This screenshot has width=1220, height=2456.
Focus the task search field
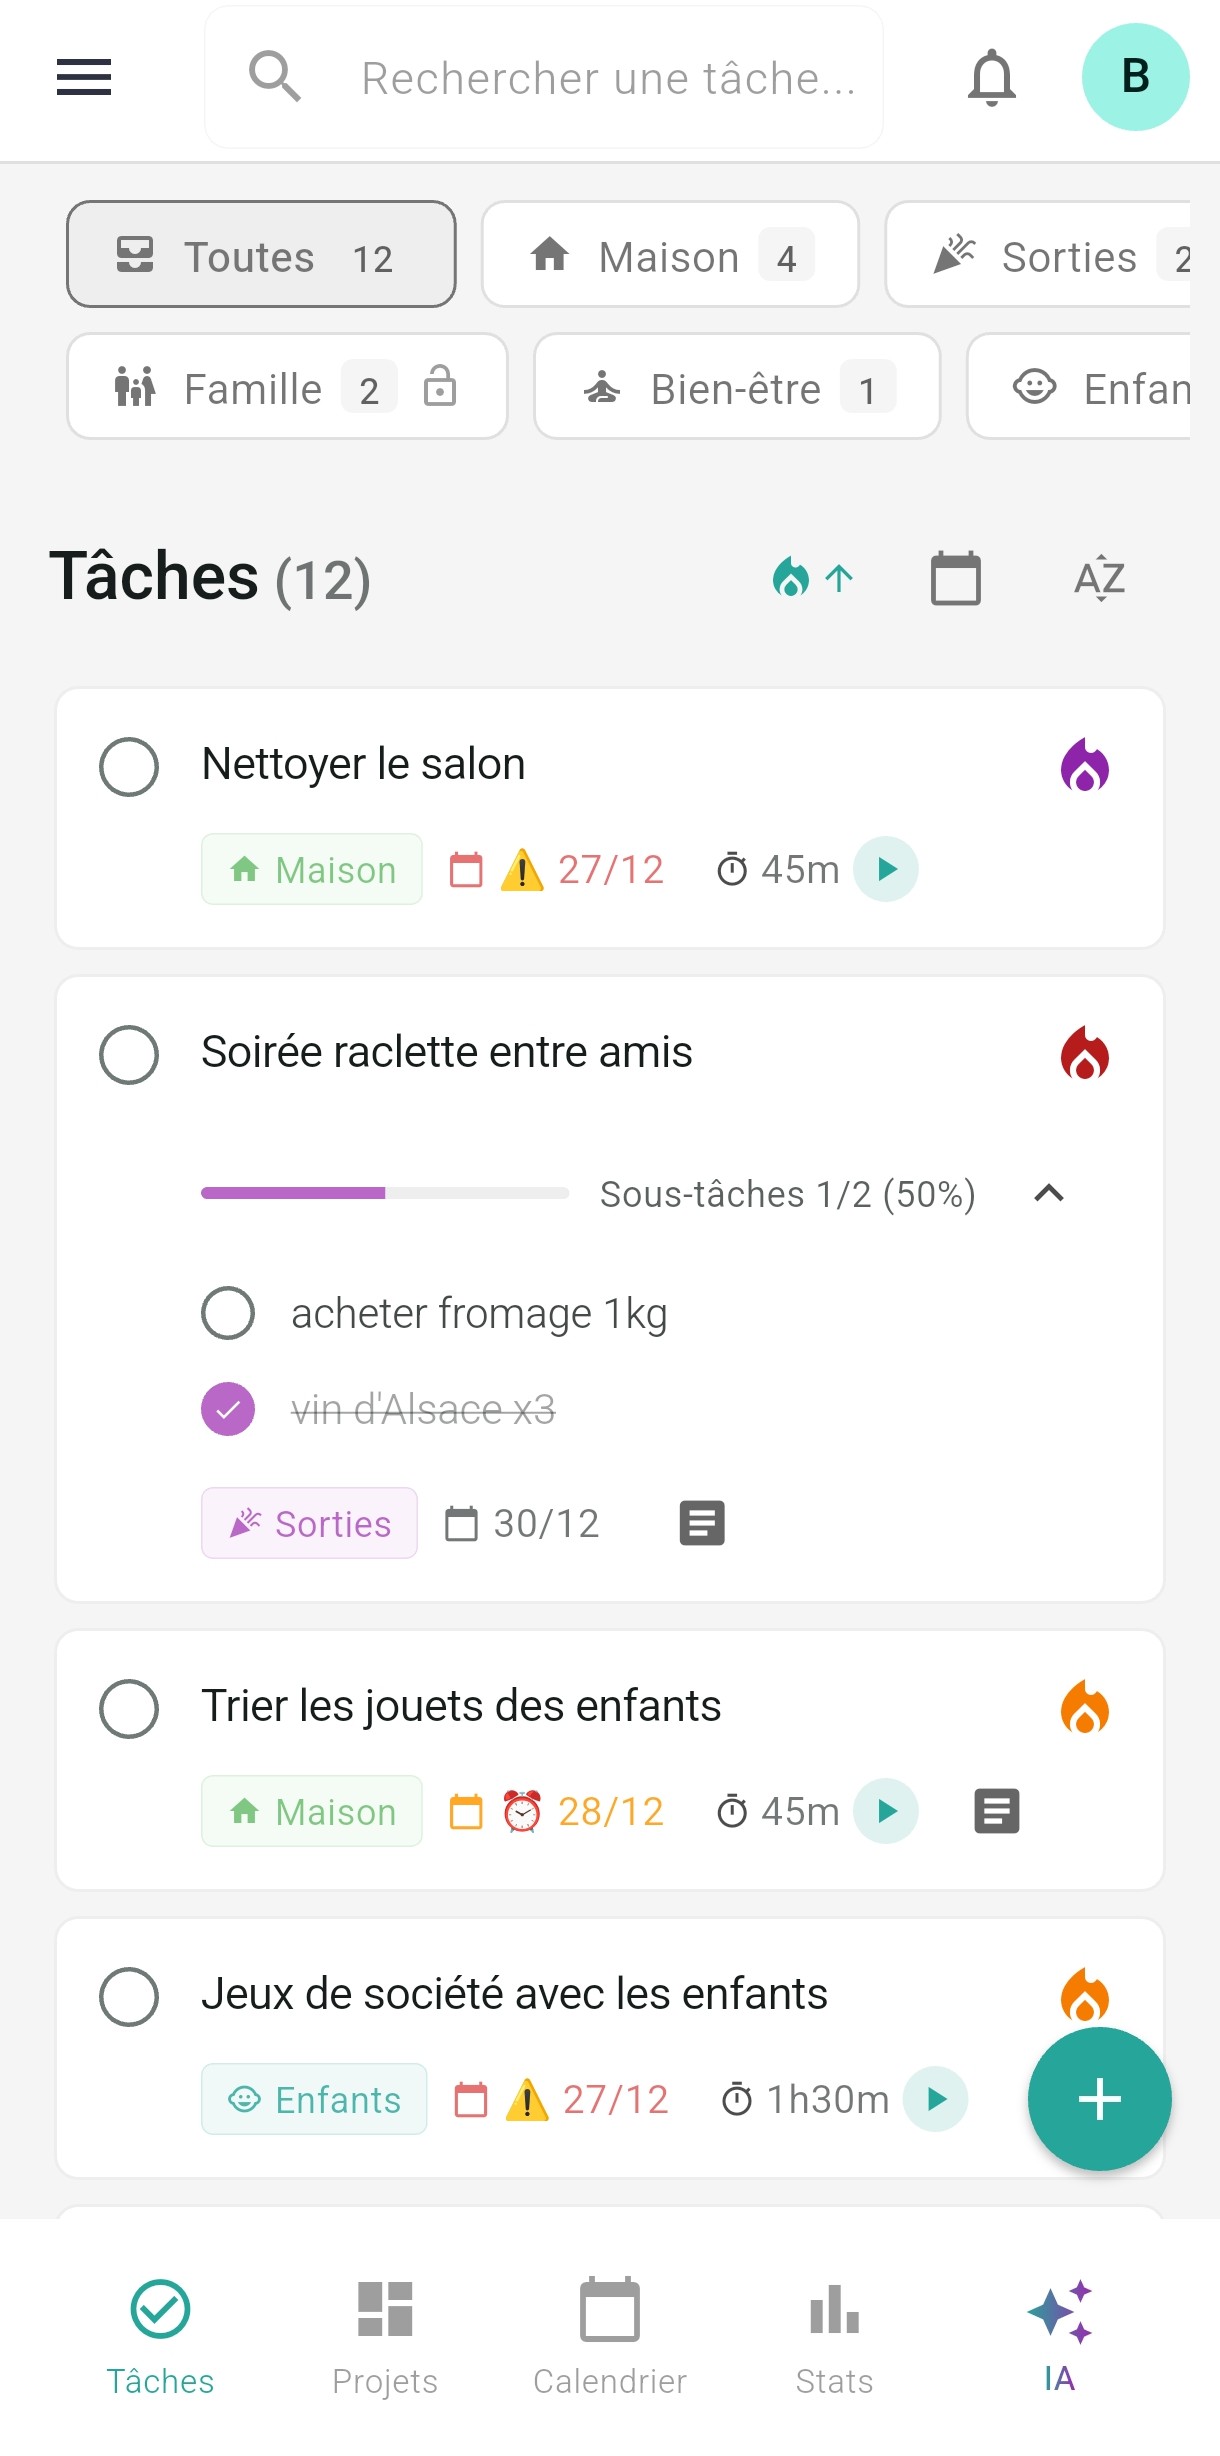pyautogui.click(x=608, y=78)
